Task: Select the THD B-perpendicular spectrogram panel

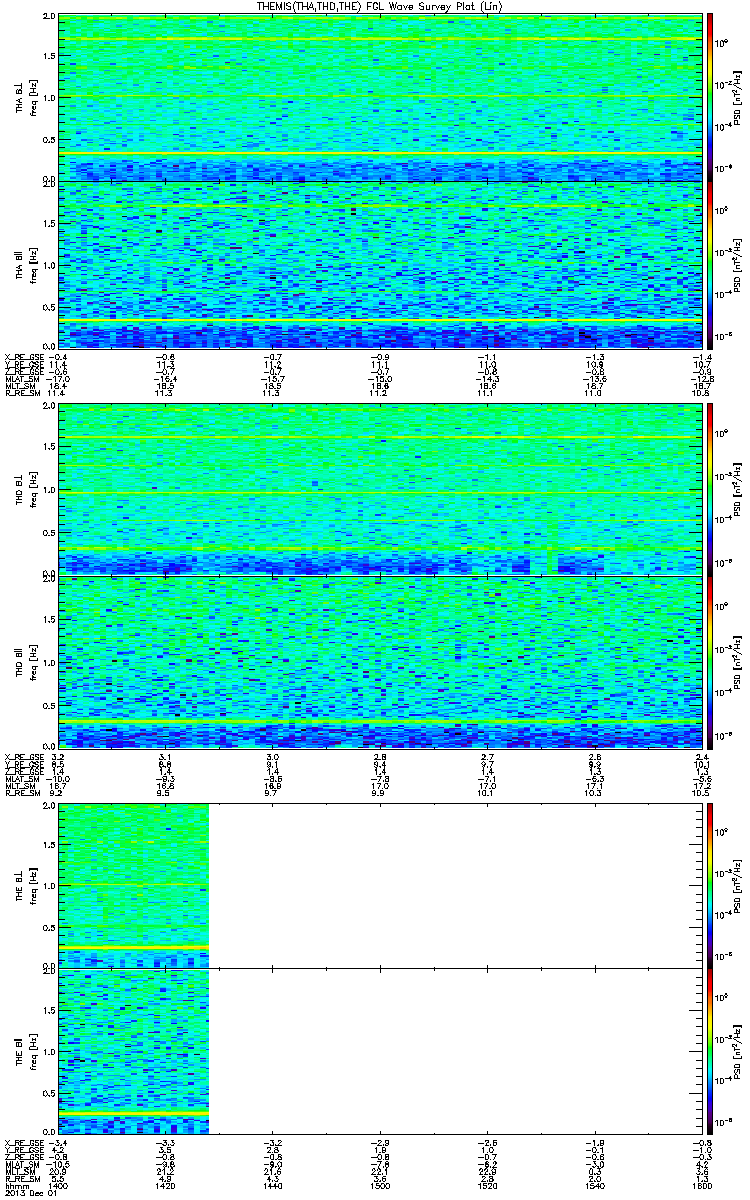Action: coord(378,490)
